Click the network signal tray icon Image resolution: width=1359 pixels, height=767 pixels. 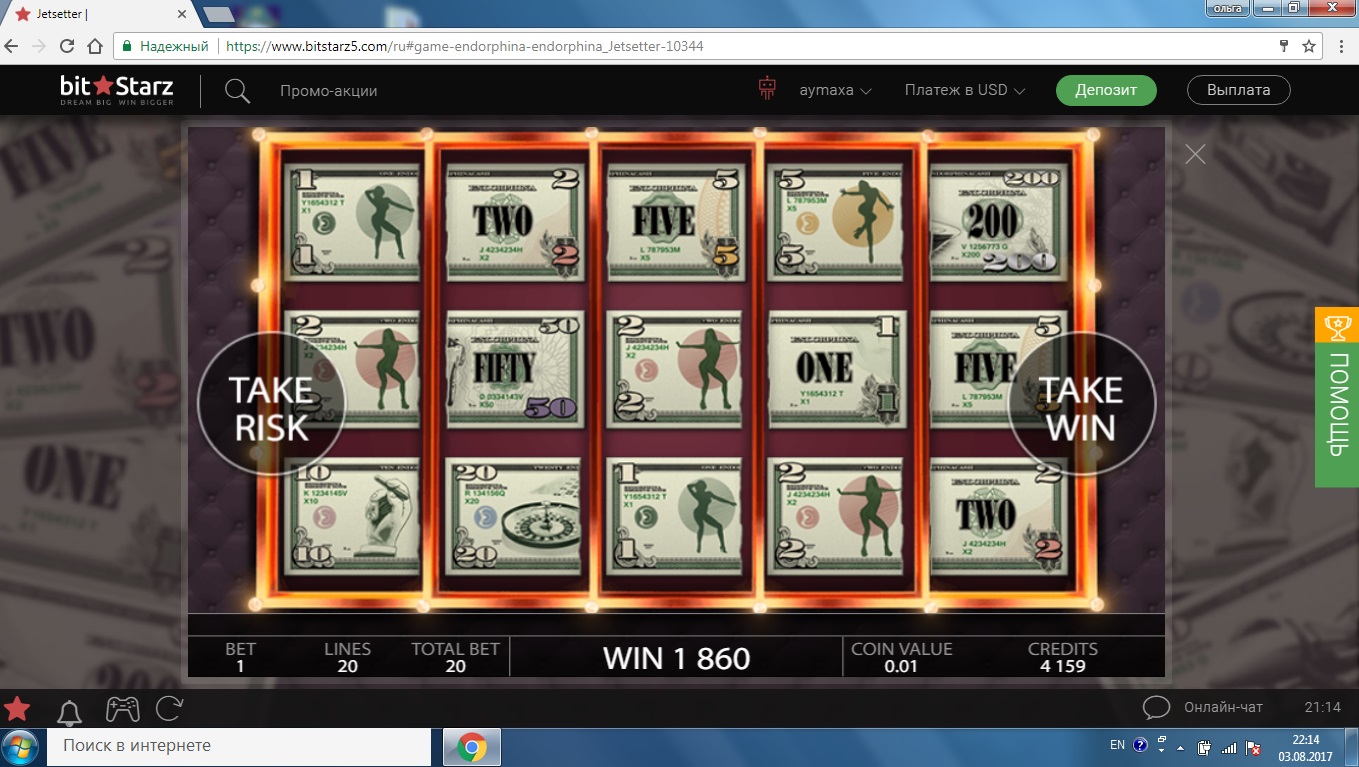tap(1229, 746)
